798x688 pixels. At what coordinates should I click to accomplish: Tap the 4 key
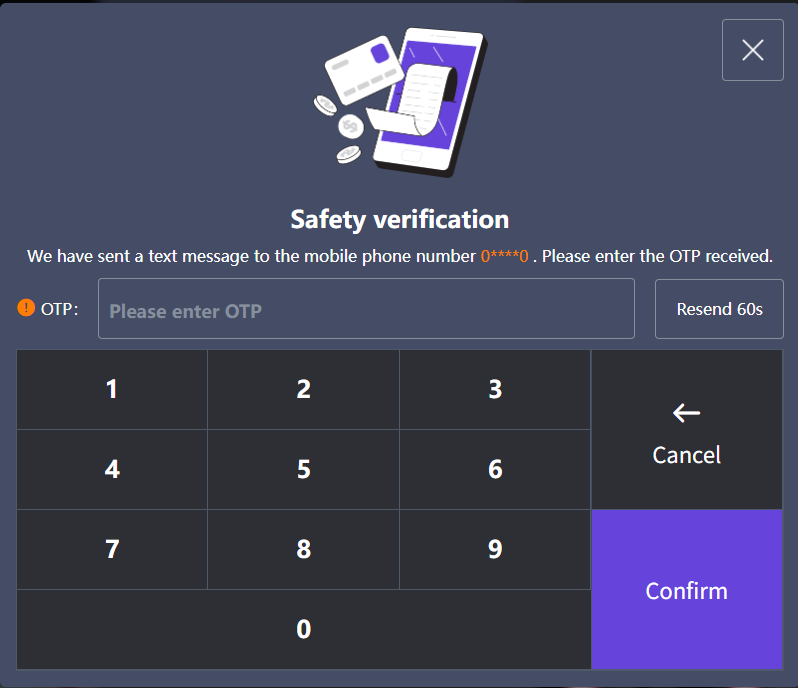click(112, 469)
